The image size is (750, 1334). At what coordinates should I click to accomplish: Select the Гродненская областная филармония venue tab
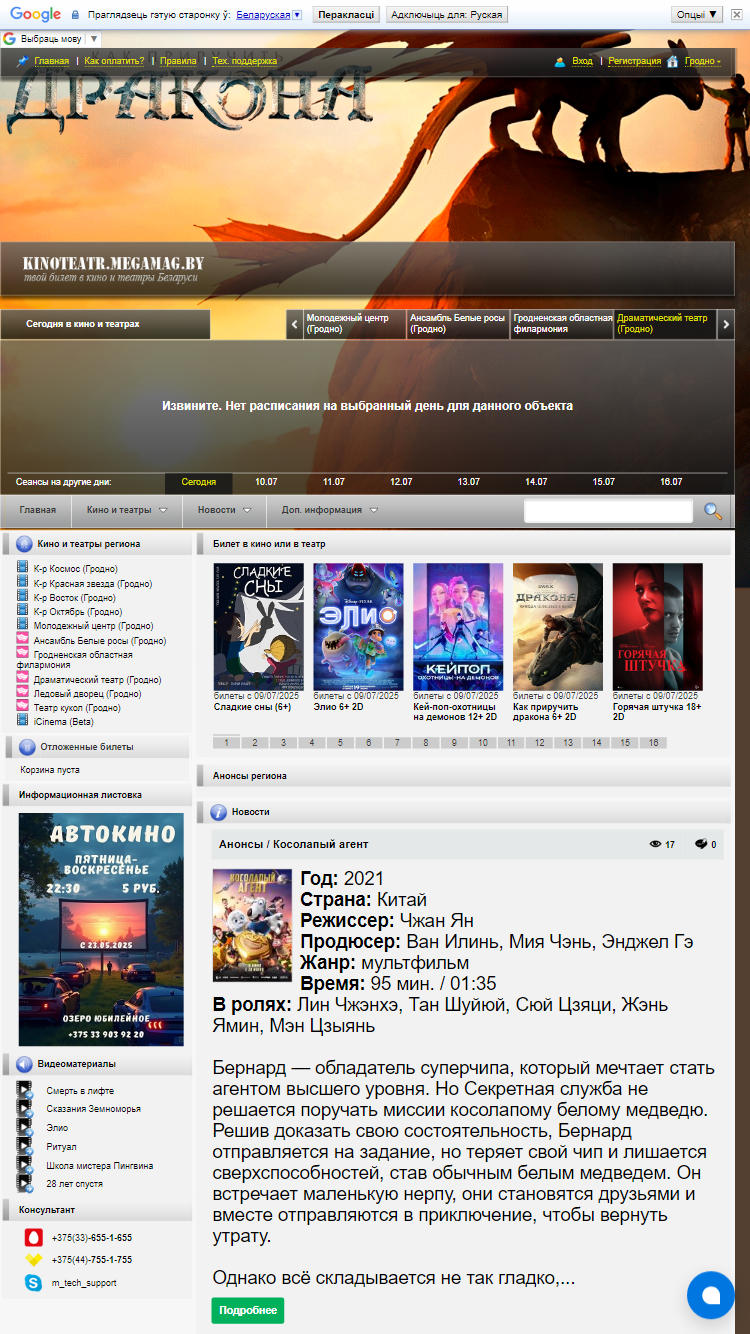(x=563, y=324)
